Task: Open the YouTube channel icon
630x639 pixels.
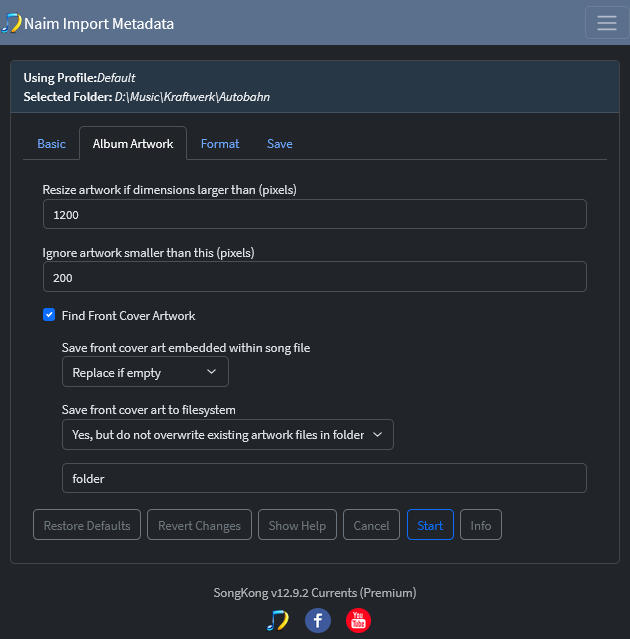Action: (358, 620)
